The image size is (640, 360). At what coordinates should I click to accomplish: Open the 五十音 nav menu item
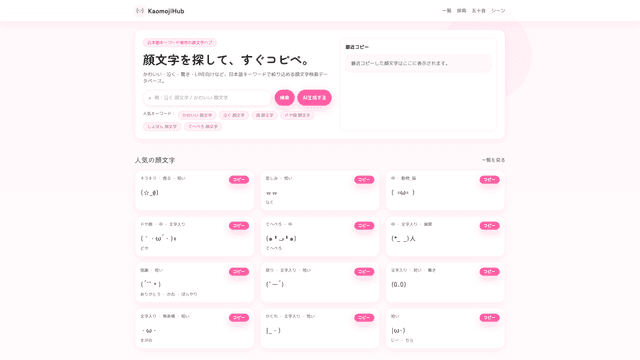(478, 11)
